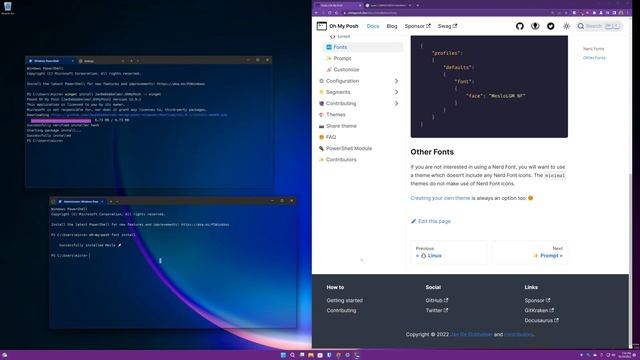Screen dimensions: 640x360
Task: Click the taskbar clock
Action: tap(625, 355)
